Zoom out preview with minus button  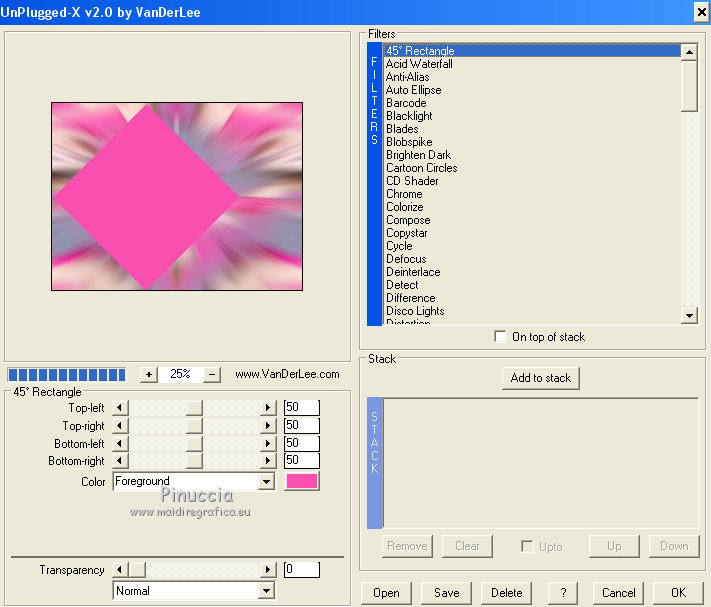(x=212, y=374)
